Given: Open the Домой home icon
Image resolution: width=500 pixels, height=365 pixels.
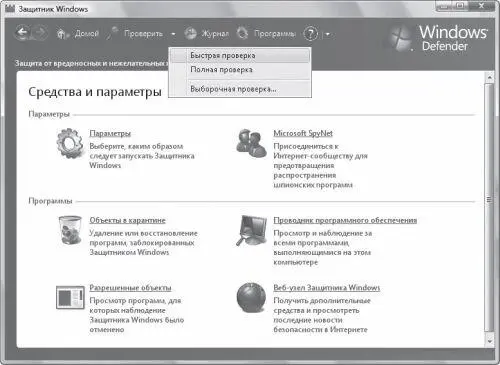Looking at the screenshot, I should click(62, 34).
